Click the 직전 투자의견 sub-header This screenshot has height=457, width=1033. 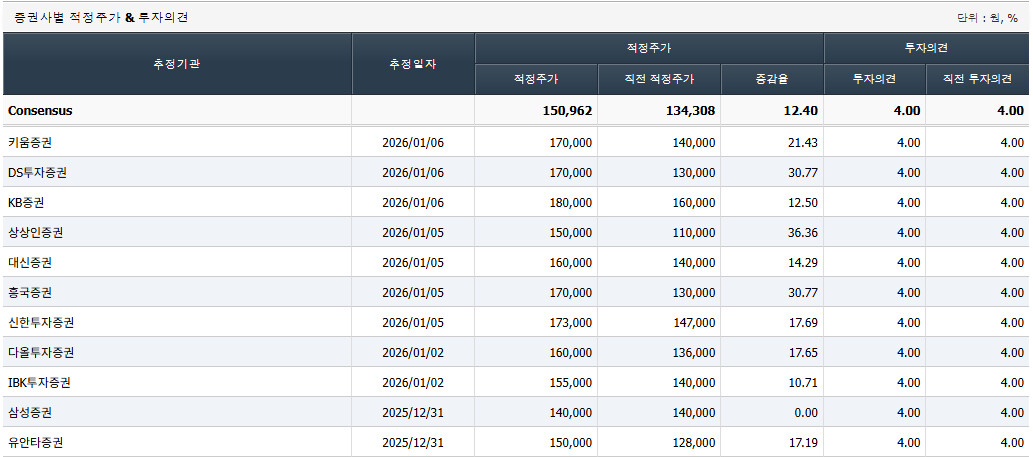[977, 80]
